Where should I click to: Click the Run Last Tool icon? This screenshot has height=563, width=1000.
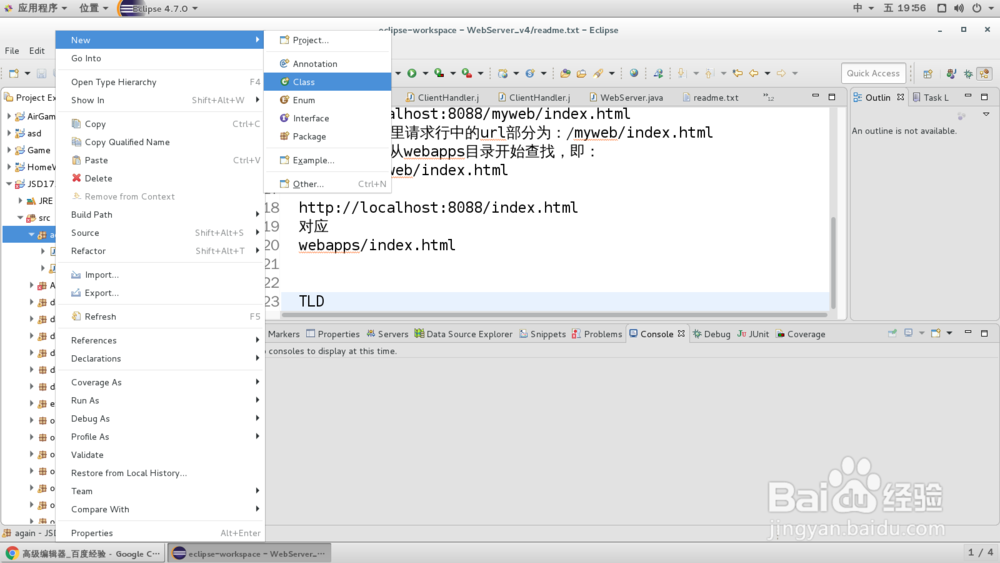coord(467,73)
